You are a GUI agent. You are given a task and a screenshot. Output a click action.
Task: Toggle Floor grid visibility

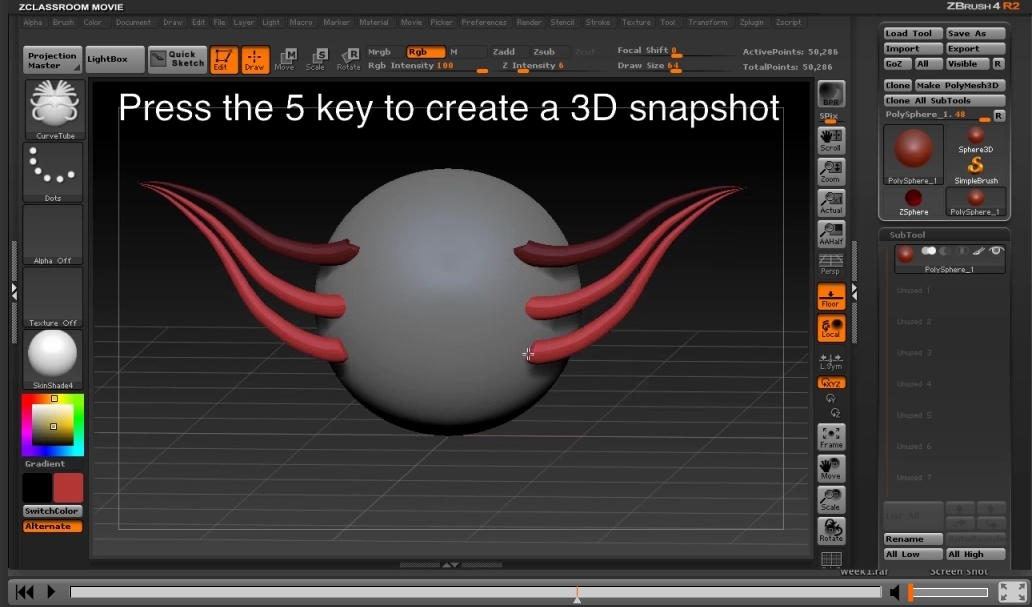point(830,296)
